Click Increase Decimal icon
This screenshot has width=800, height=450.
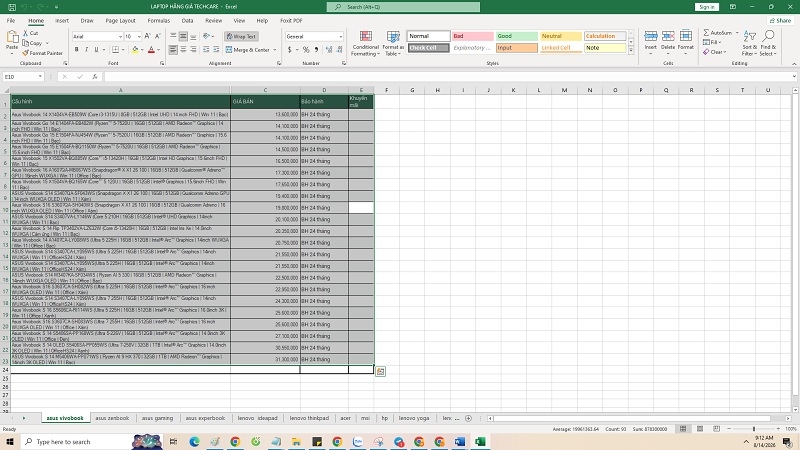329,49
